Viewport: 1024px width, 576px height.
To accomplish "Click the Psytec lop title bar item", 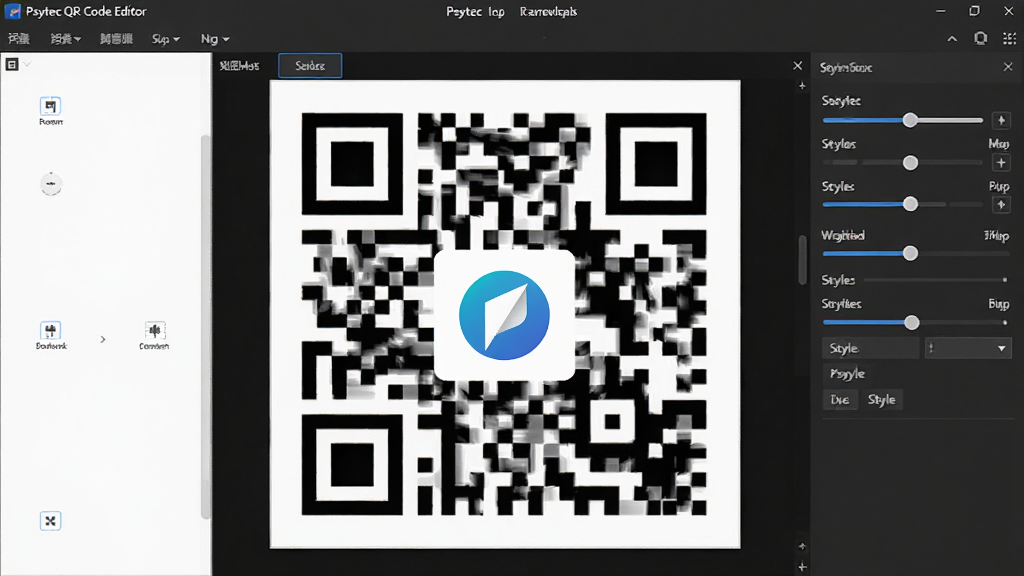I will (x=475, y=12).
